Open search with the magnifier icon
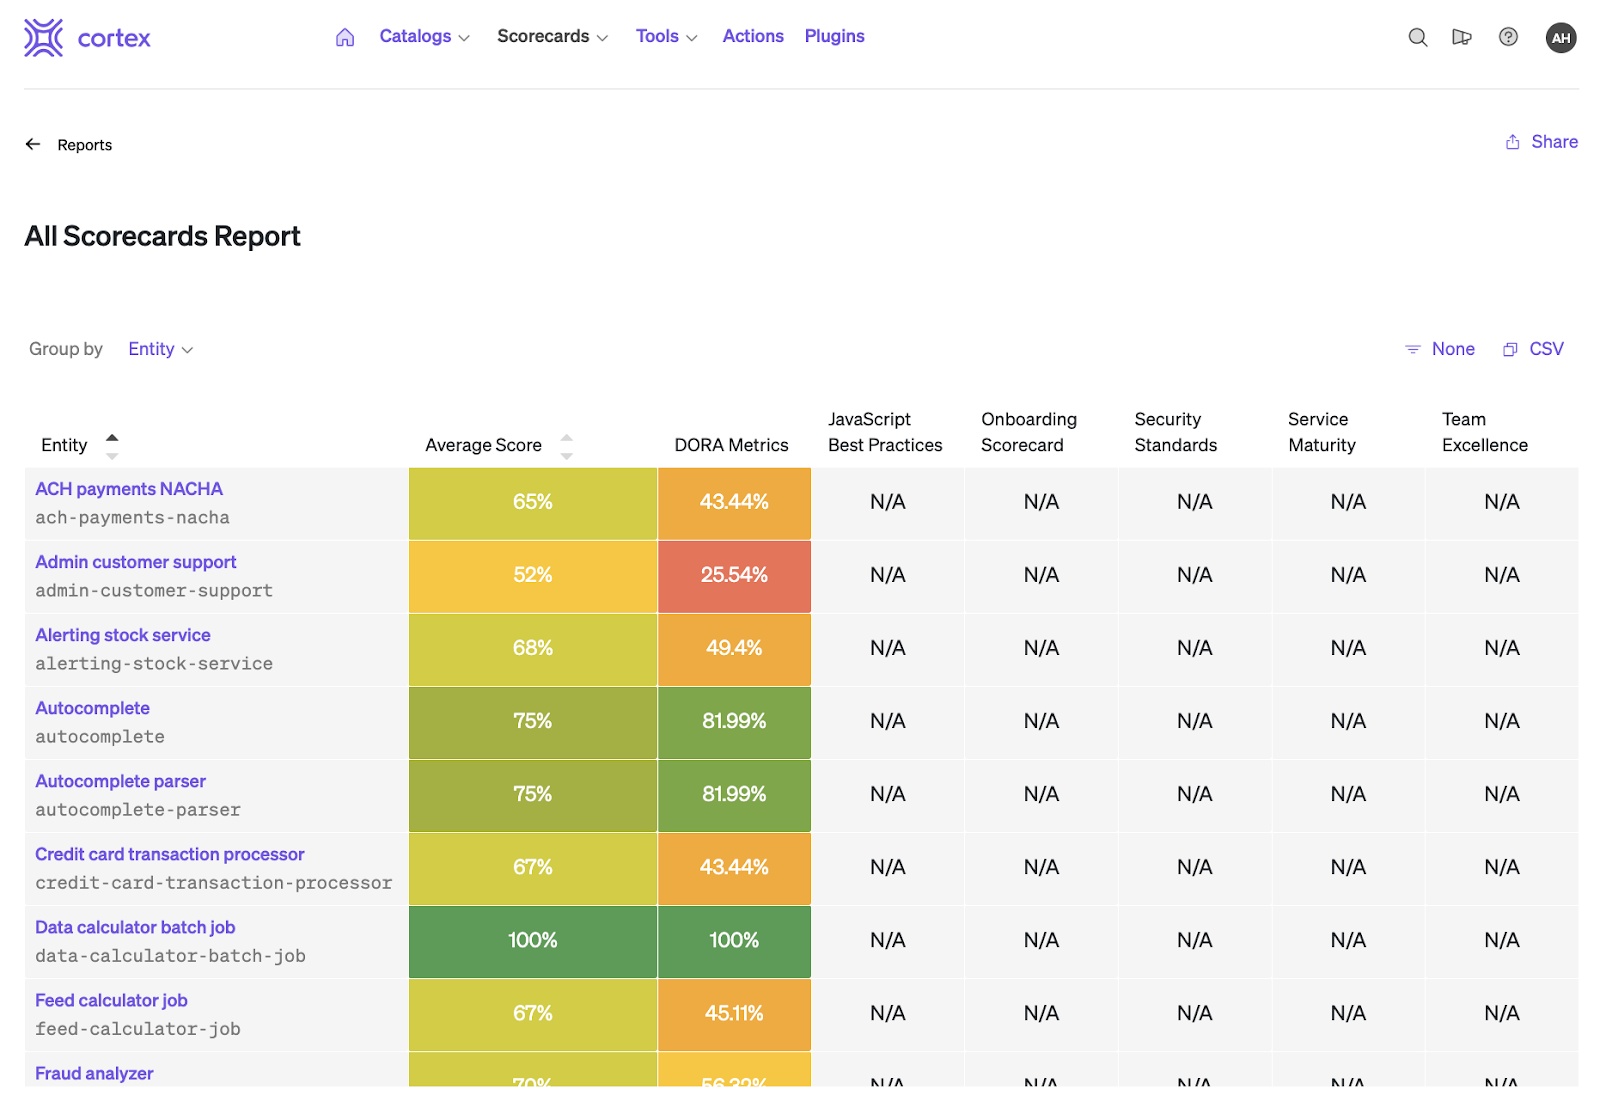Image resolution: width=1600 pixels, height=1102 pixels. [1417, 37]
